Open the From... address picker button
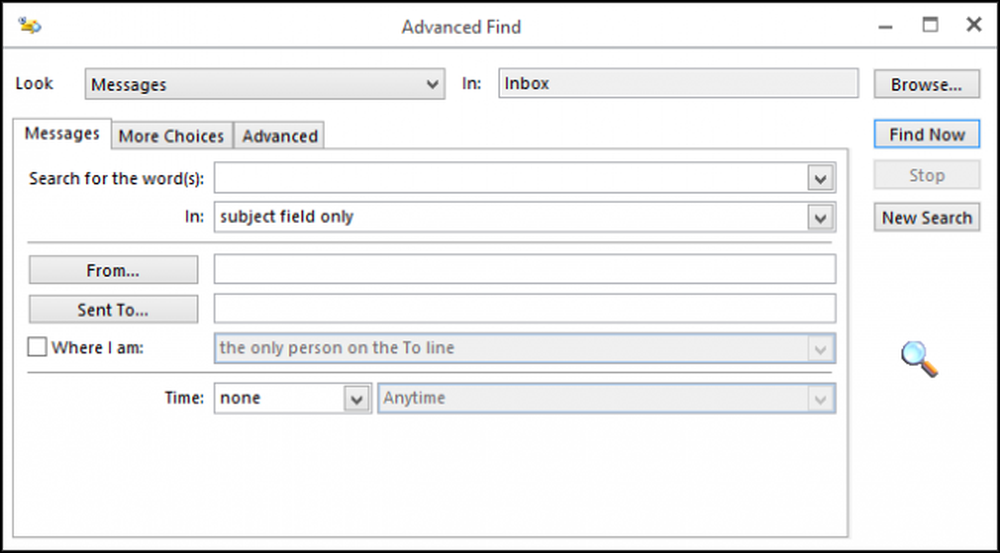The width and height of the screenshot is (1000, 553). point(114,270)
